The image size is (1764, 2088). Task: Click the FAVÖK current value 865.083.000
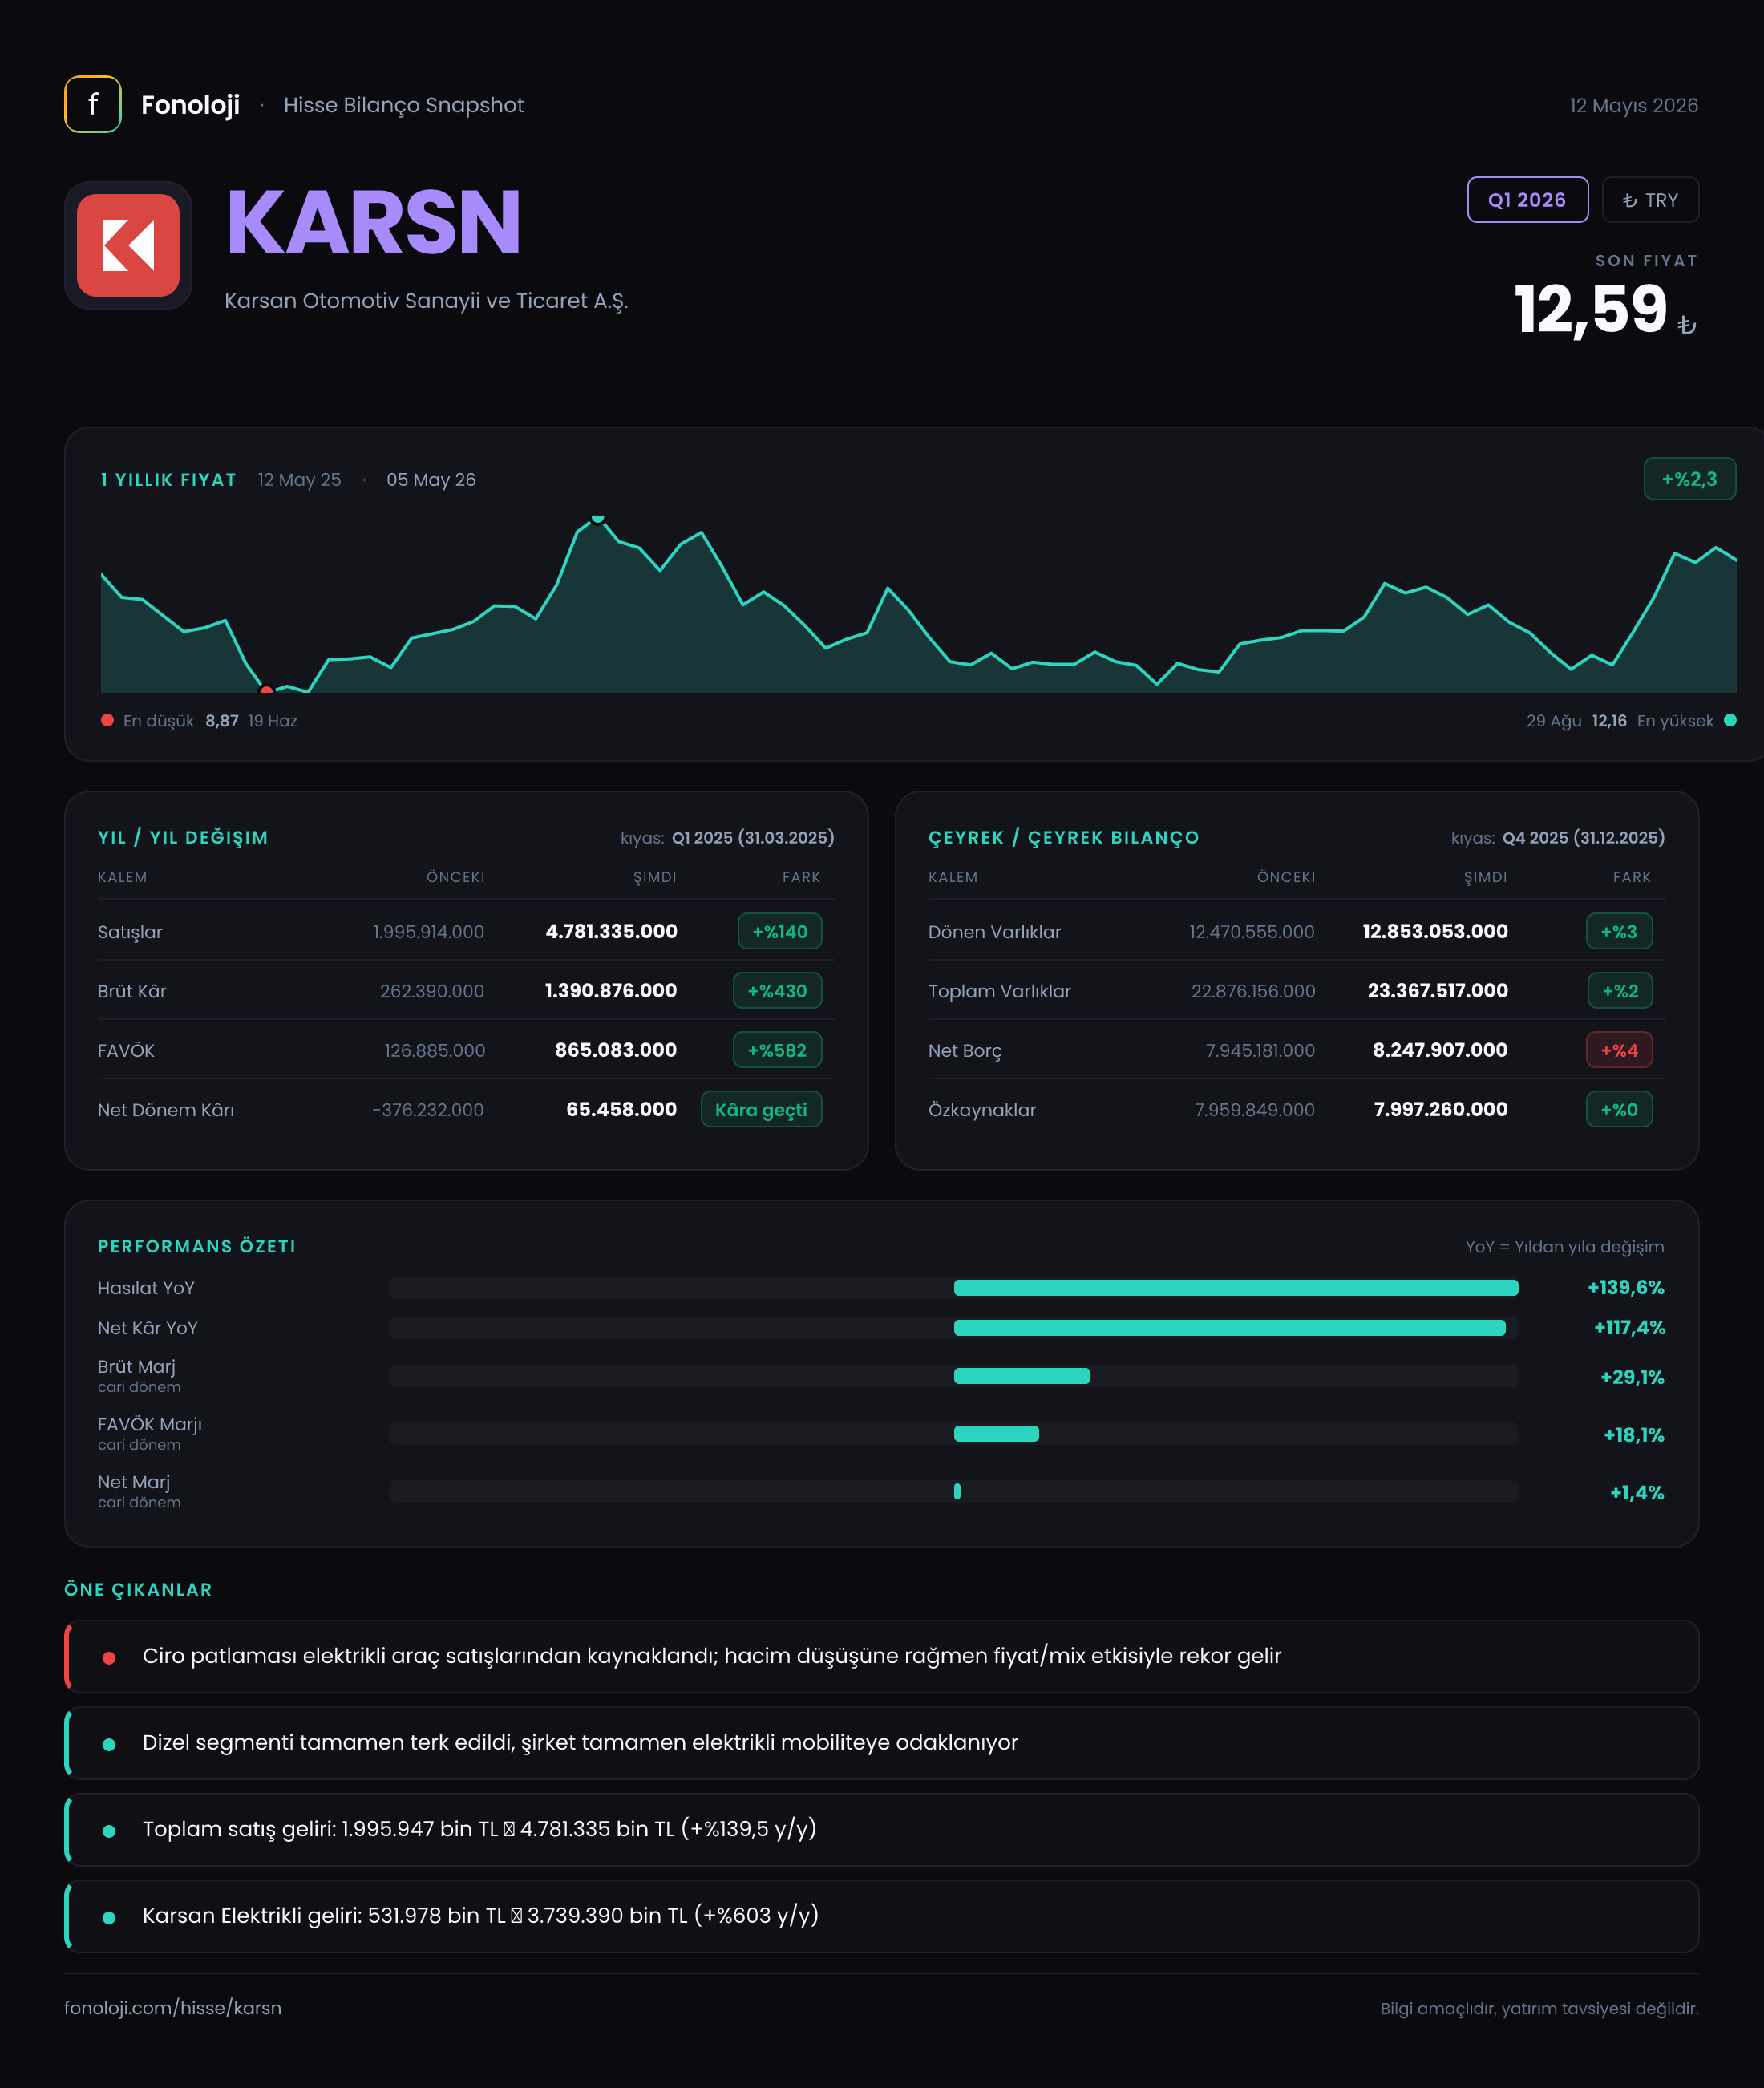pos(616,1050)
